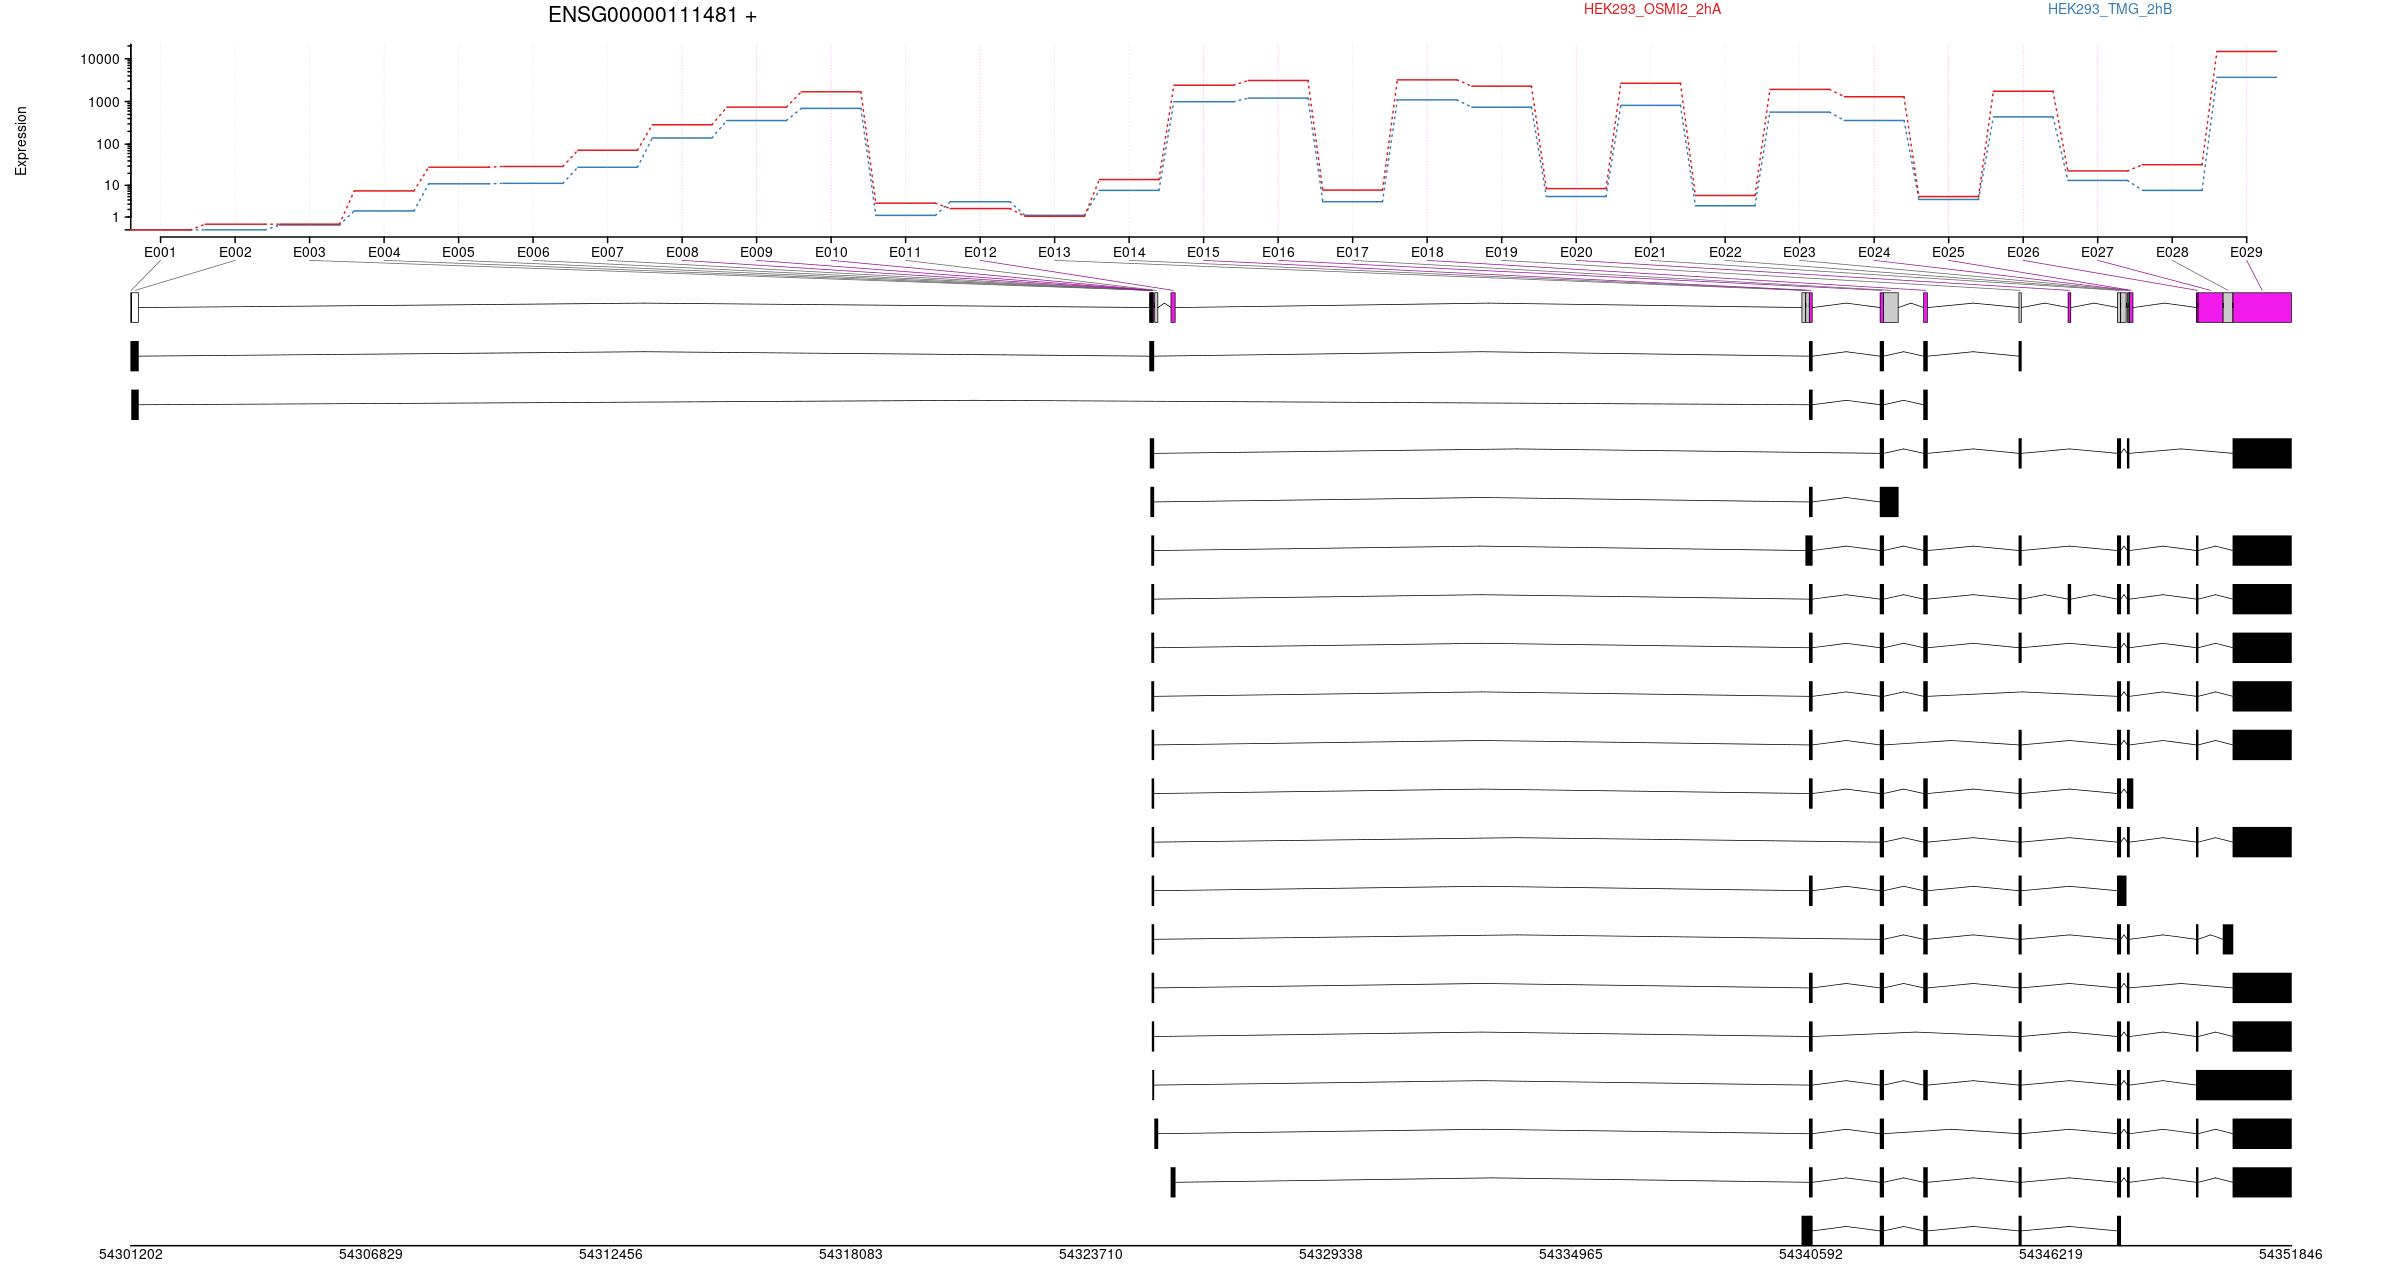The image size is (2400, 1270).
Task: Select the HEK293_OSMI2_2hA legend label
Action: (1652, 9)
